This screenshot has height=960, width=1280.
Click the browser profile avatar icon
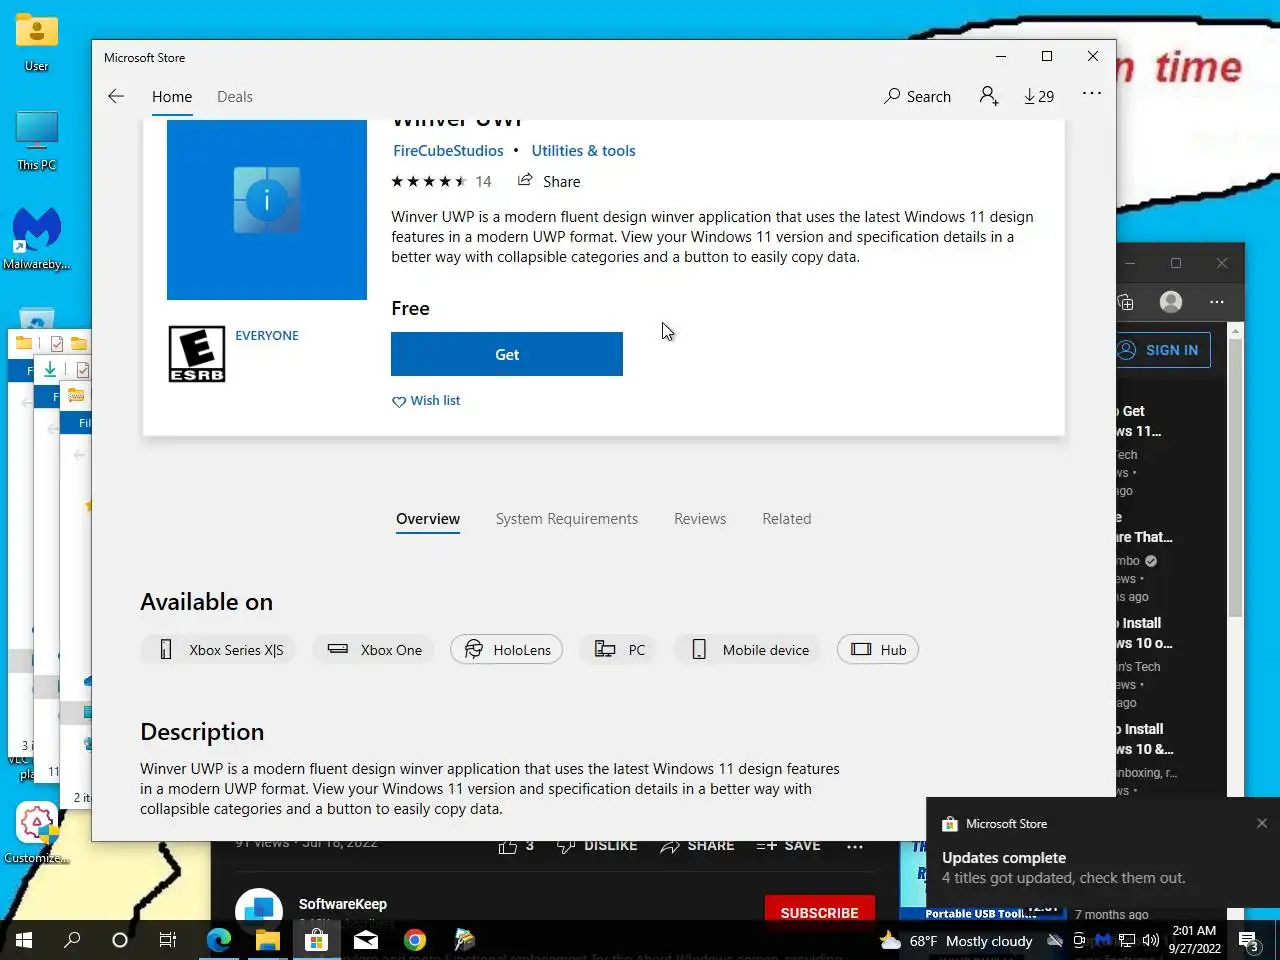pos(1171,301)
